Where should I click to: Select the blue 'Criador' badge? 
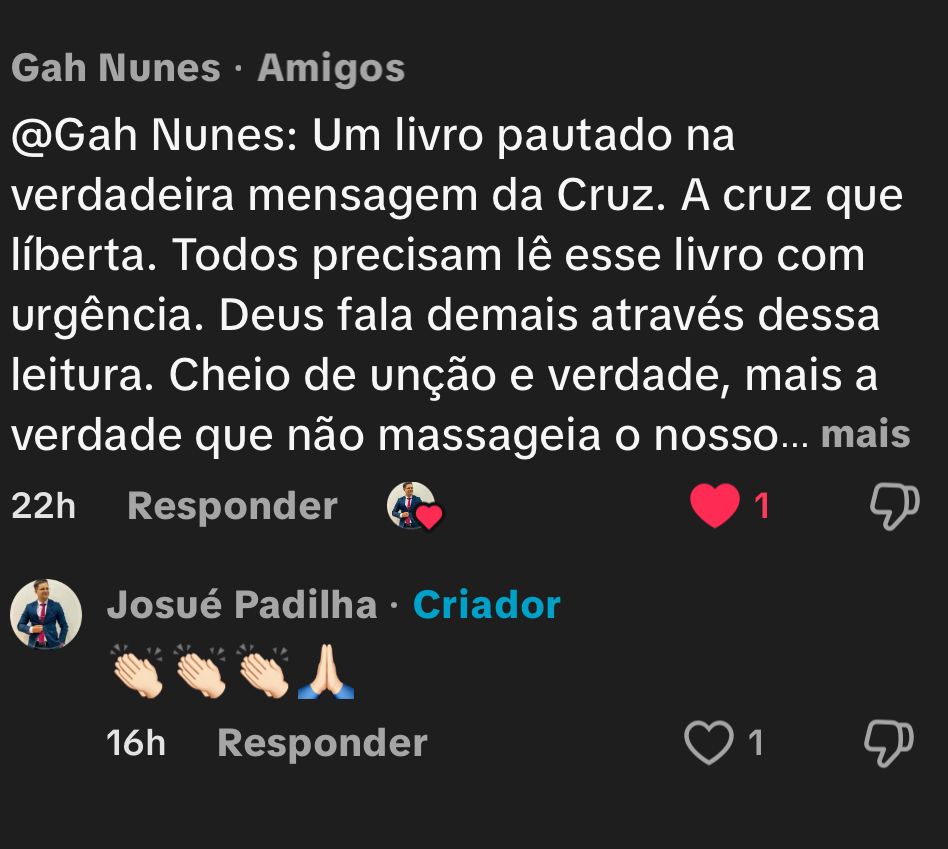click(485, 604)
